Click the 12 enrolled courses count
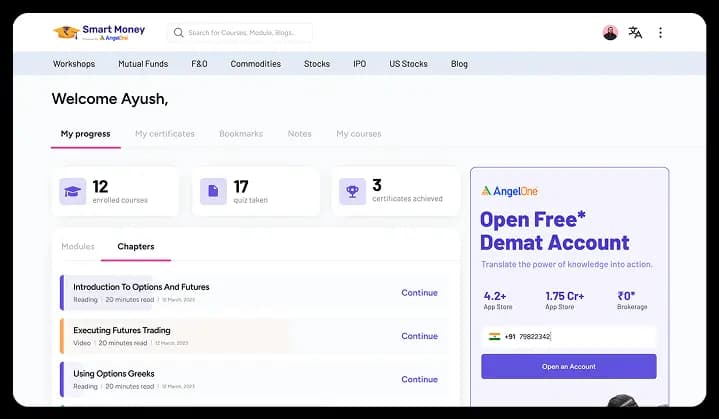The width and height of the screenshot is (719, 419). (x=100, y=187)
